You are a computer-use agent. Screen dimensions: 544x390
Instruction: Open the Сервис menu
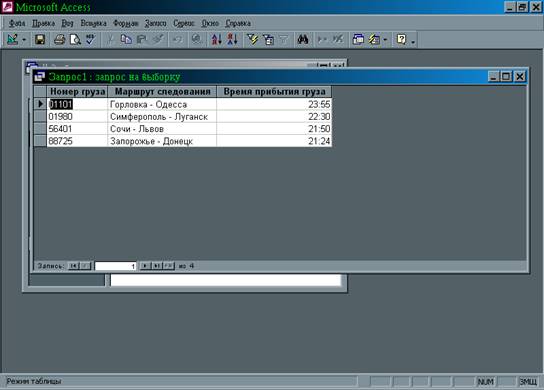click(x=184, y=23)
